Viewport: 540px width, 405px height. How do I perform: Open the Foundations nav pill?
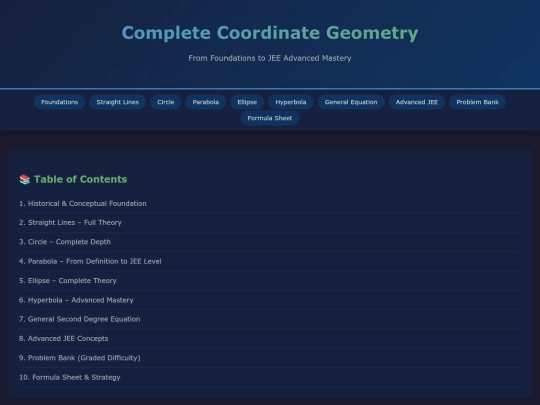(60, 102)
